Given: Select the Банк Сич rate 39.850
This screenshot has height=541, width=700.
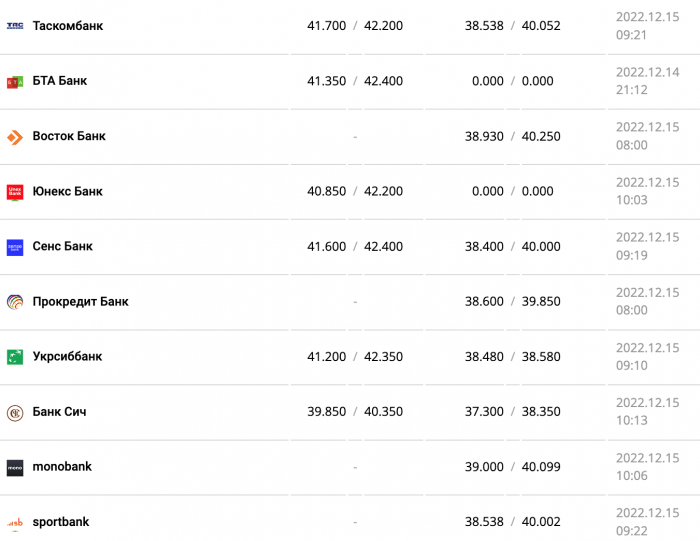Looking at the screenshot, I should [326, 412].
